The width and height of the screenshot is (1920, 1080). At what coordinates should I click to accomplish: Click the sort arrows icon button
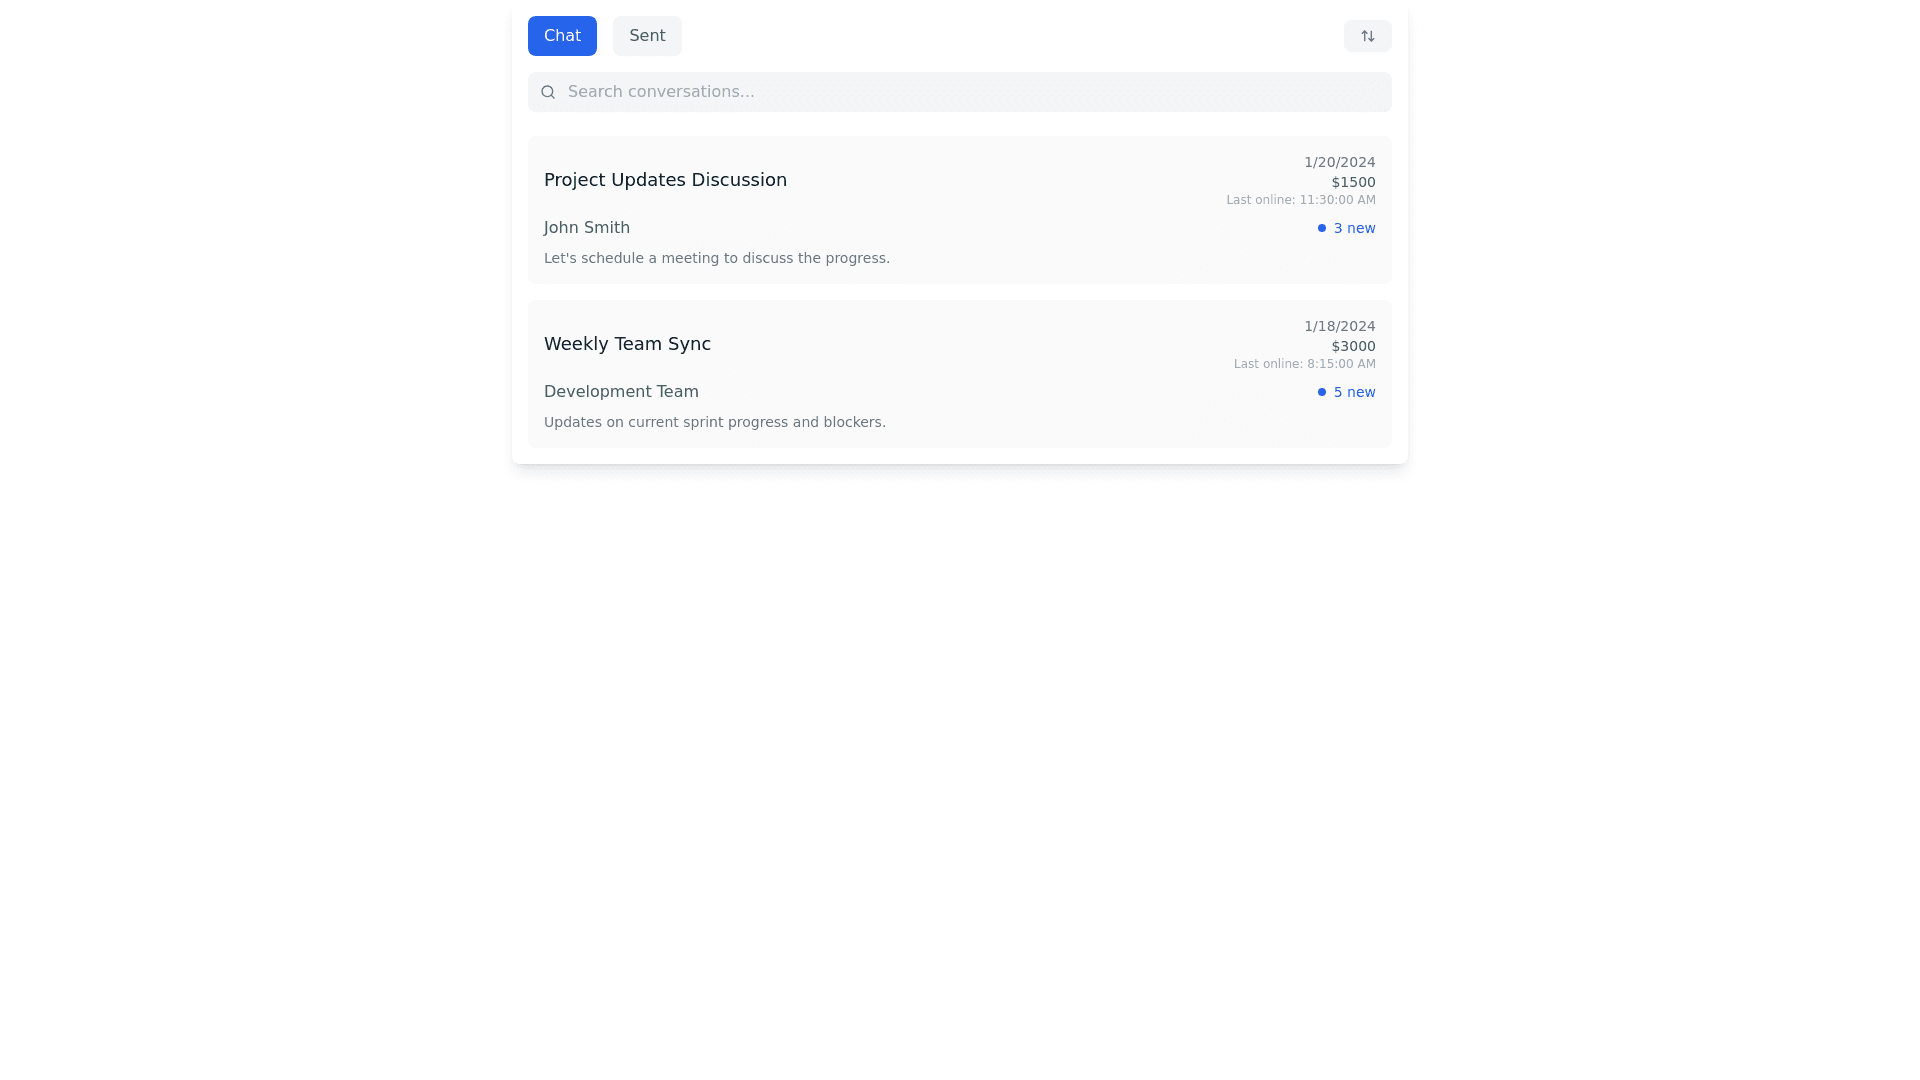(1367, 36)
